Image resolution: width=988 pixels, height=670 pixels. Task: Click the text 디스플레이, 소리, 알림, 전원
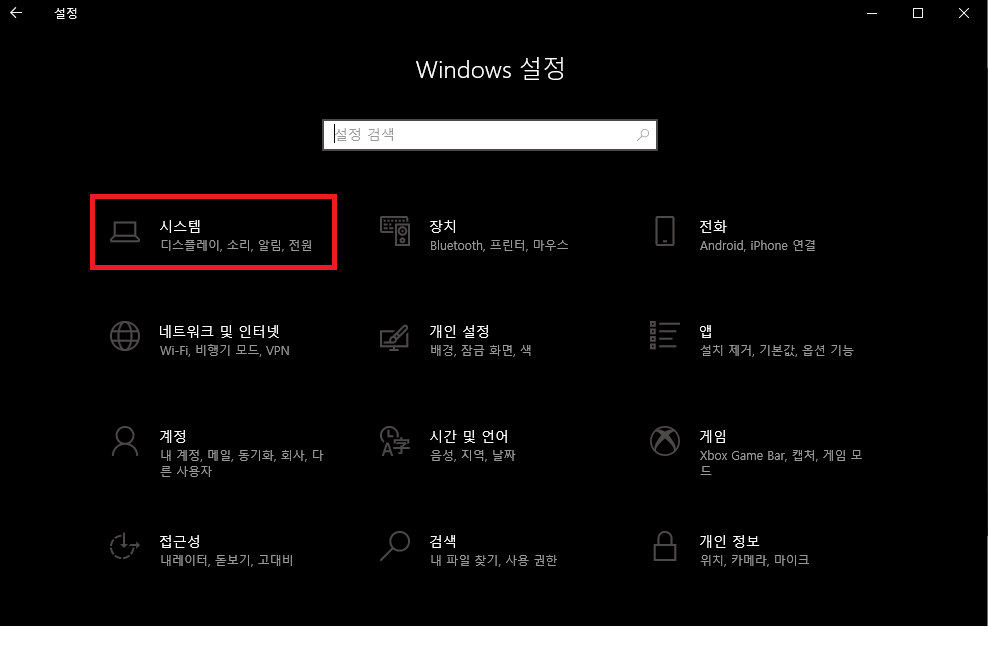[236, 245]
